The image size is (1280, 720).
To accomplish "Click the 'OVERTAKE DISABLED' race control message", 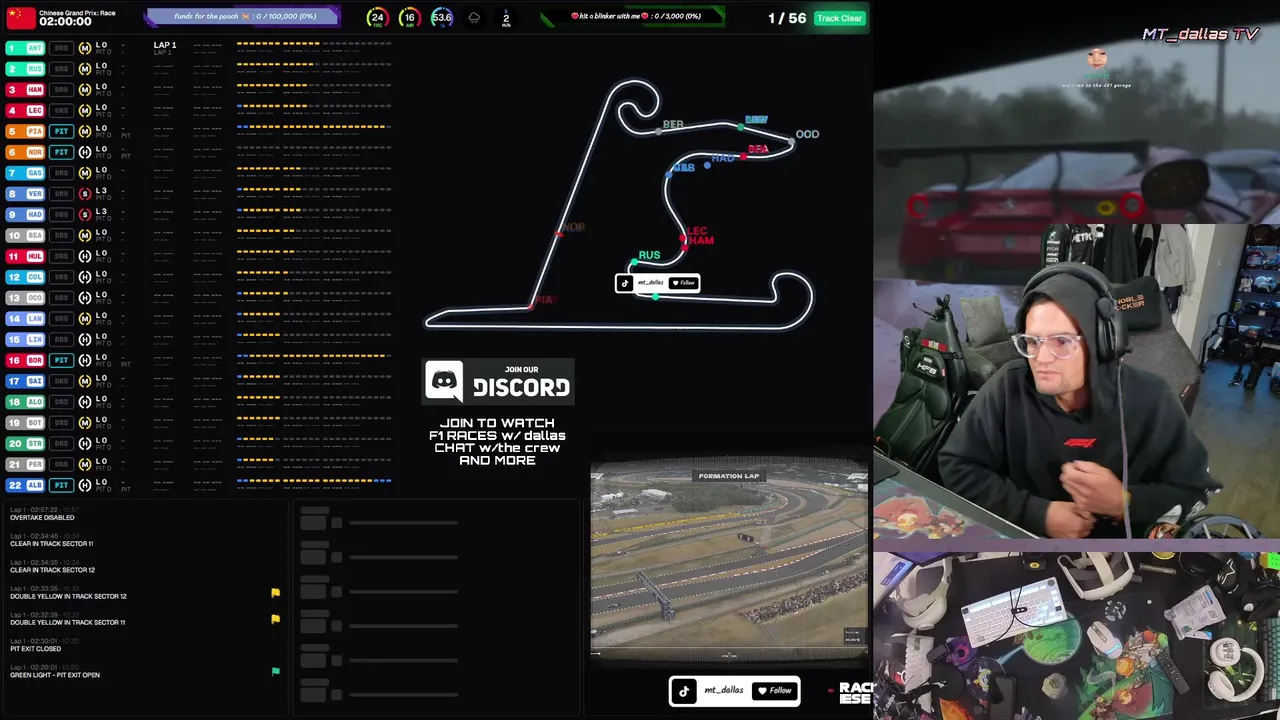I will click(42, 518).
